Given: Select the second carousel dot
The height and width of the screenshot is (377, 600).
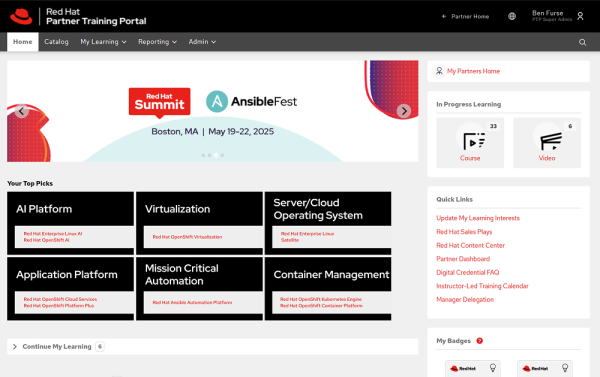Looking at the screenshot, I should (209, 155).
